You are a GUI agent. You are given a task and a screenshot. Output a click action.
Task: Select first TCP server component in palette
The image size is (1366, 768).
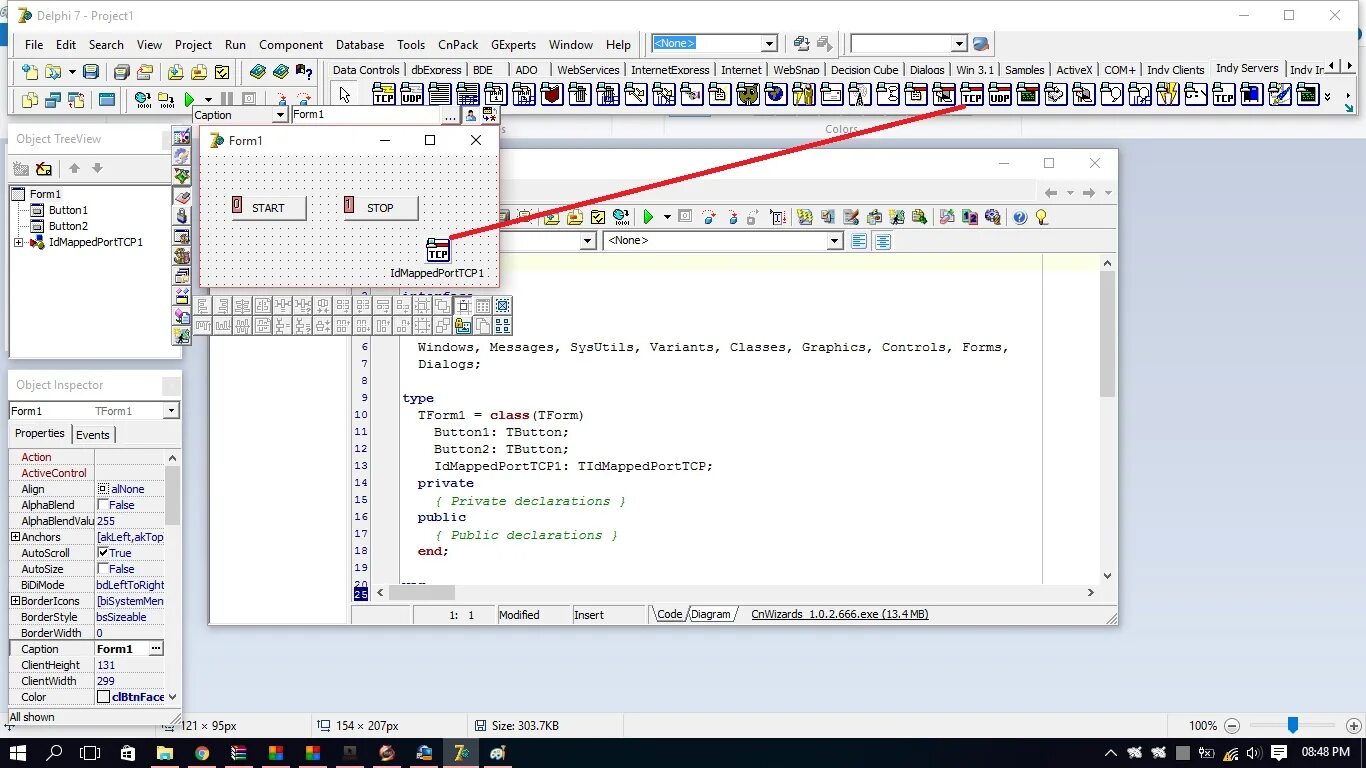383,95
